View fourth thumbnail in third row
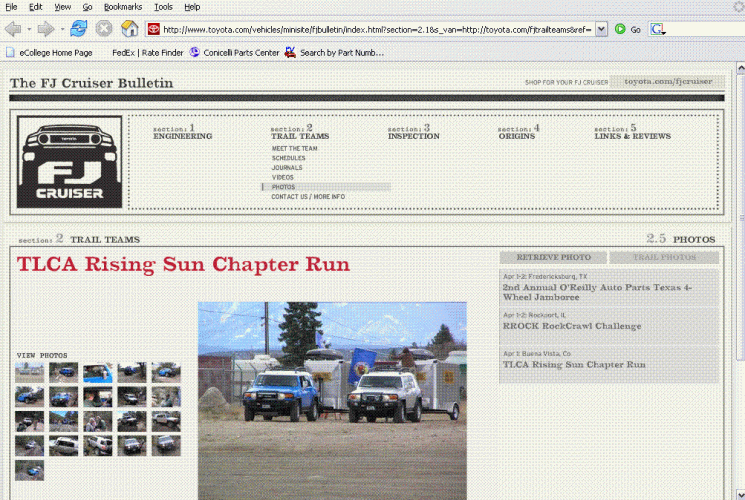Image resolution: width=745 pixels, height=500 pixels. (132, 422)
